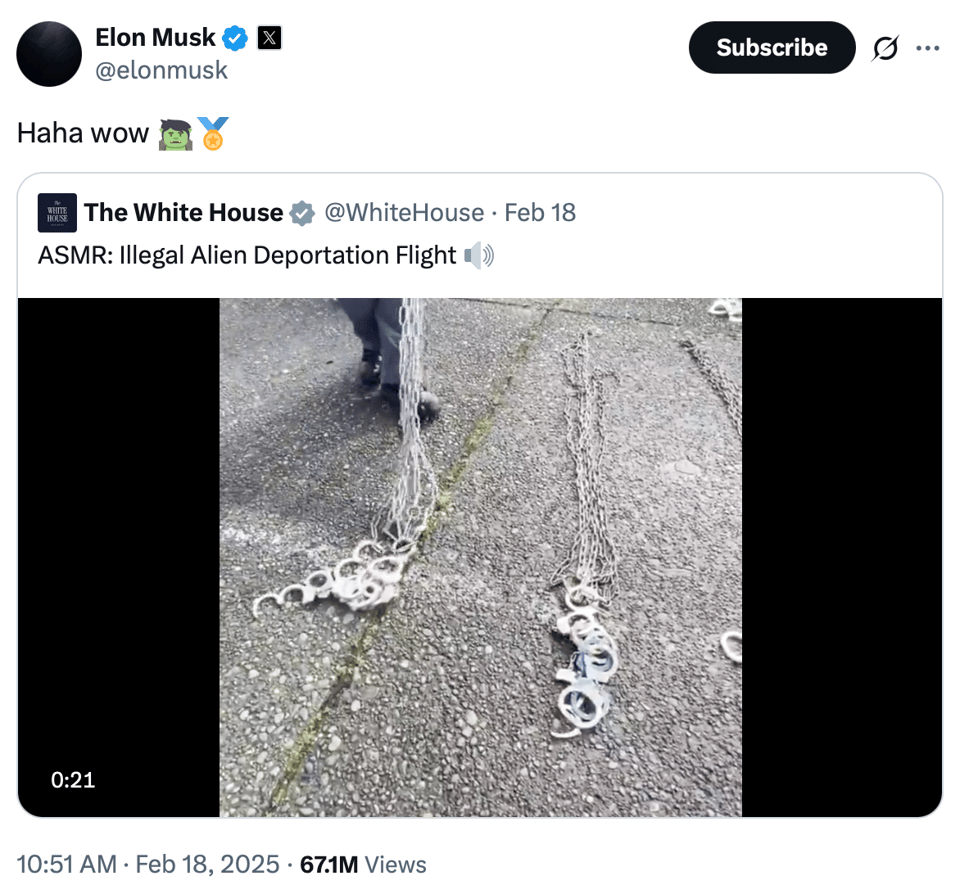
Task: Click the X affiliation badge beside the name
Action: [x=269, y=39]
